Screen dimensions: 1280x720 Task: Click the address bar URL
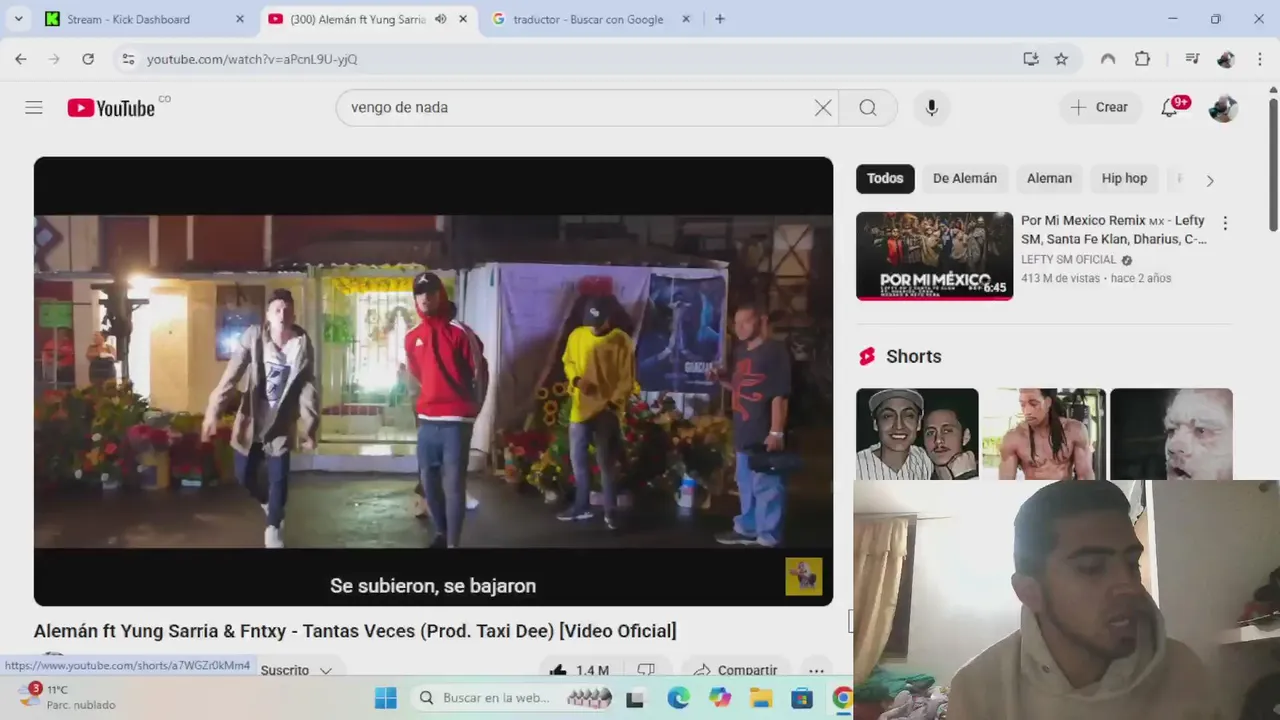coord(252,59)
